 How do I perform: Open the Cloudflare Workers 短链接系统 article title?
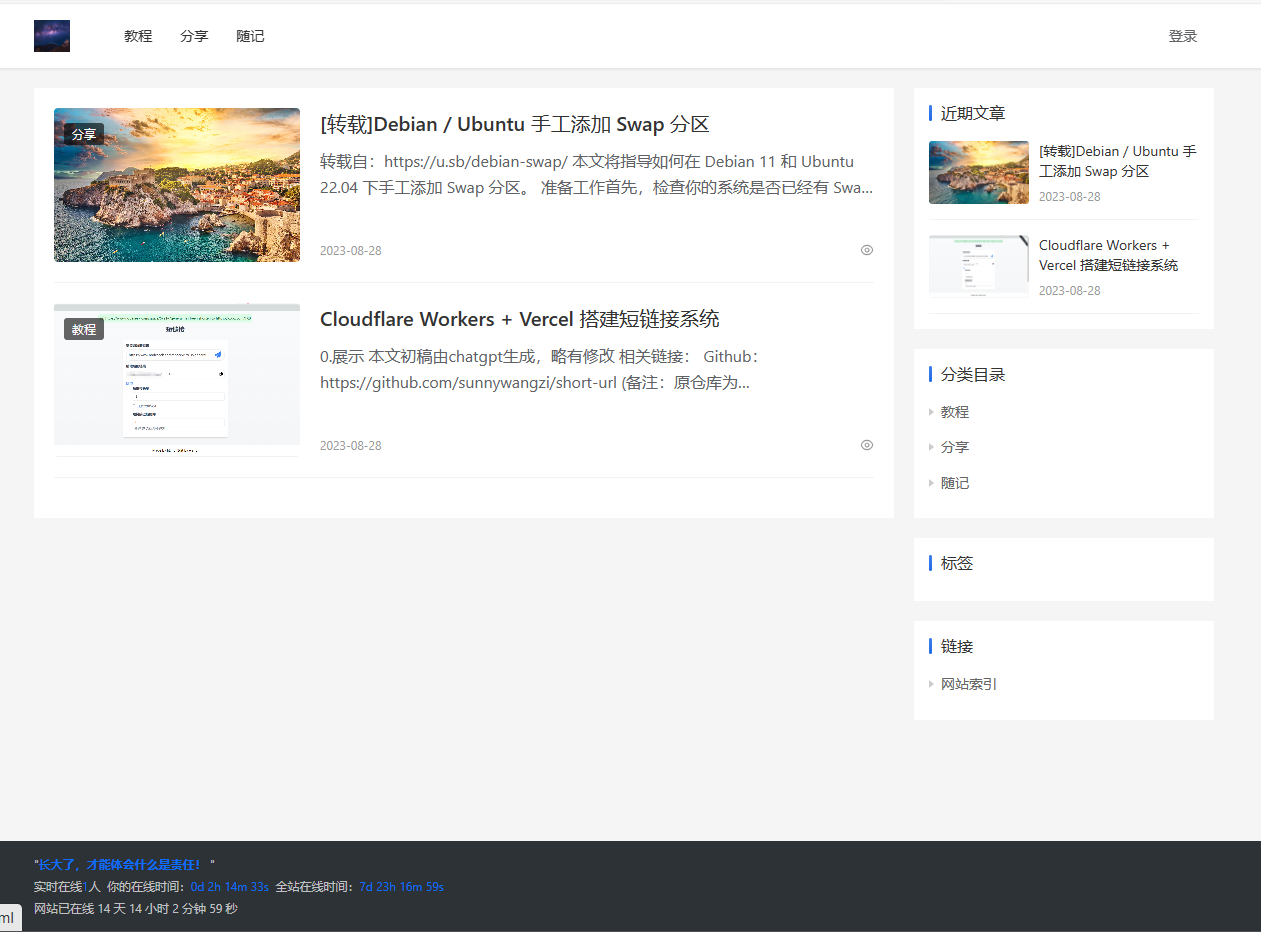click(521, 319)
